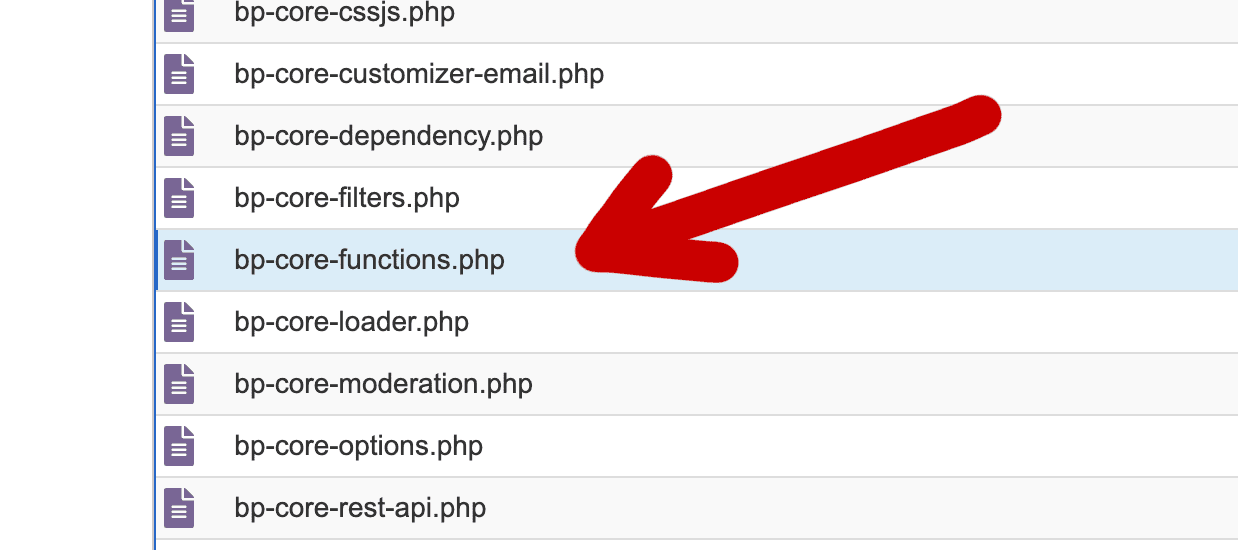
Task: Click the bp-core-dependency.php file icon
Action: (179, 137)
